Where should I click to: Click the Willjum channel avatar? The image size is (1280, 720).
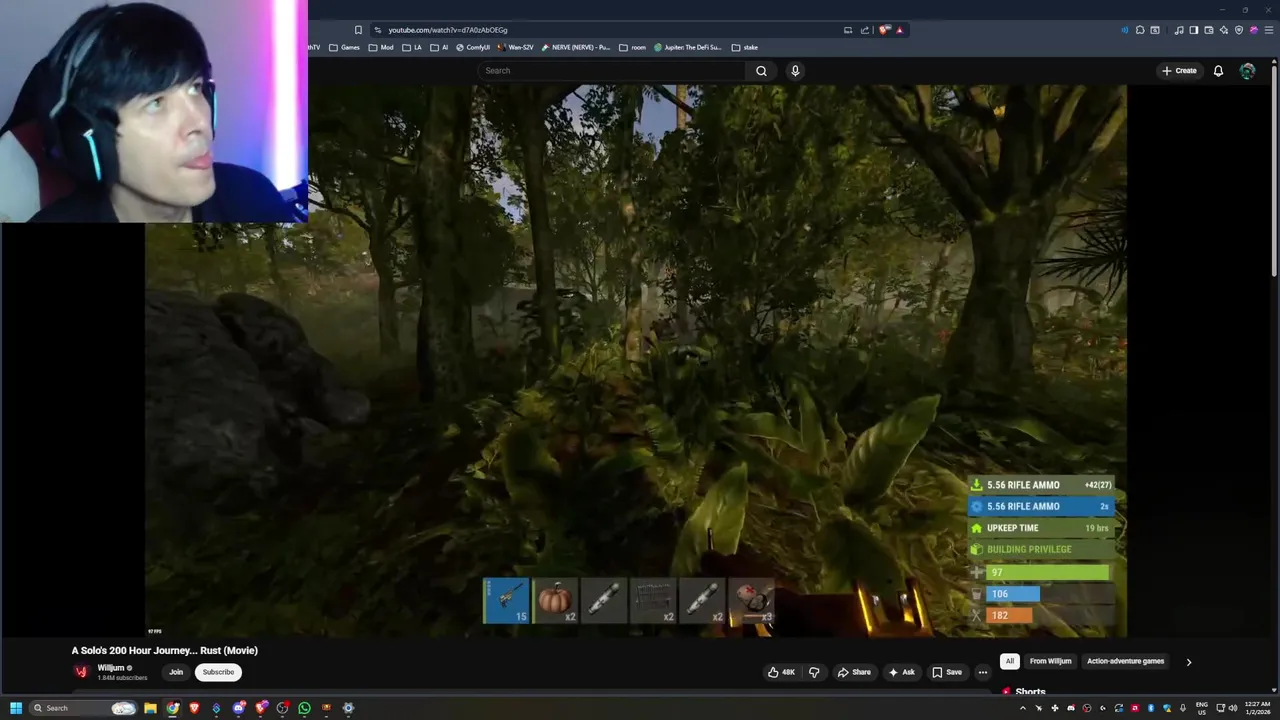click(82, 672)
